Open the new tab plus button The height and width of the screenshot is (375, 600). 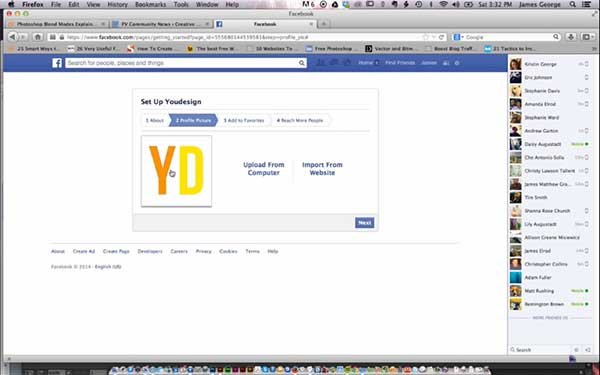324,24
